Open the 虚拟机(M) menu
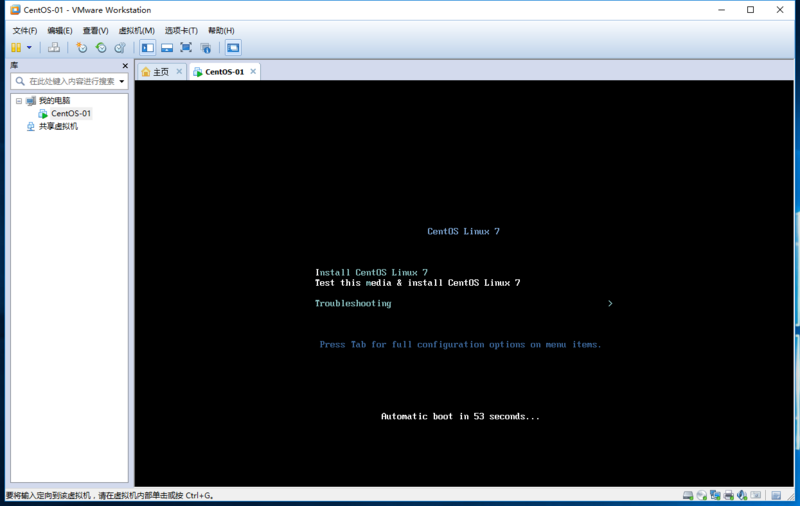This screenshot has height=506, width=800. point(137,31)
